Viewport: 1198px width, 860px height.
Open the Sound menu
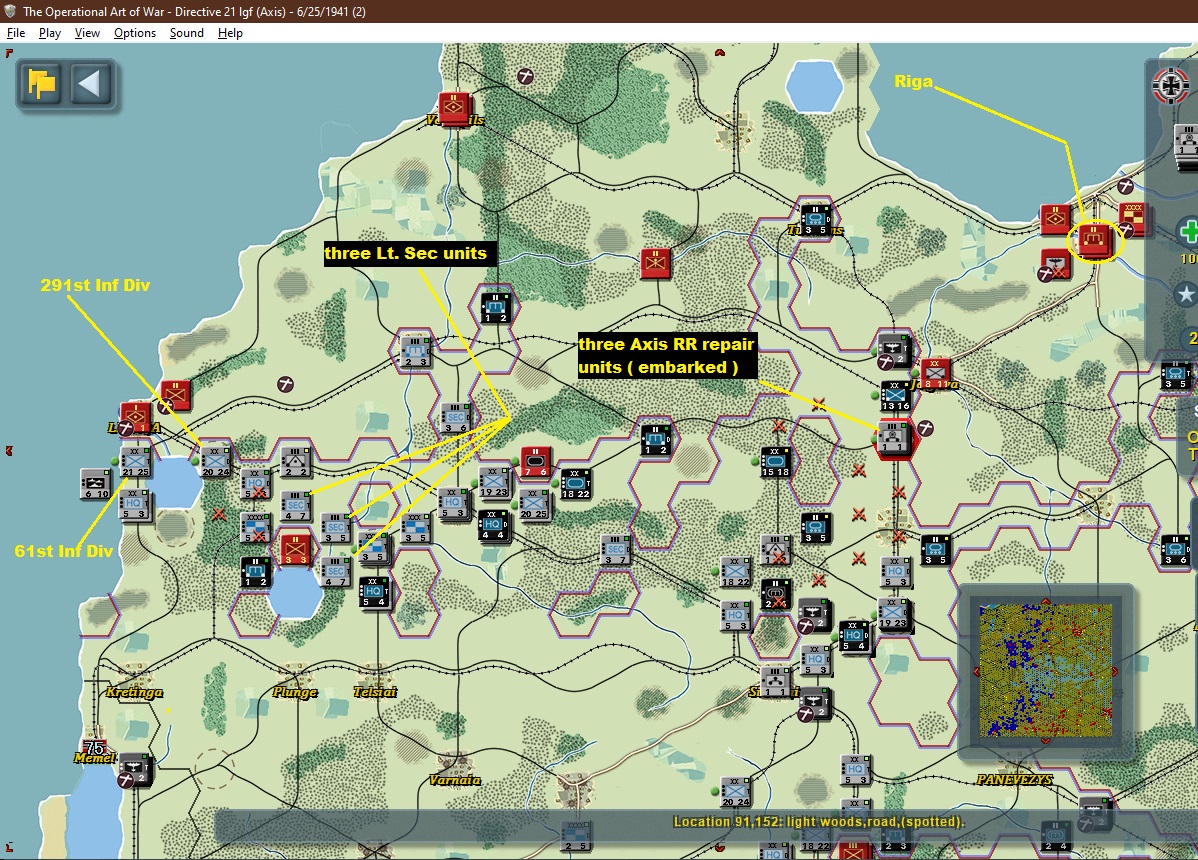186,33
